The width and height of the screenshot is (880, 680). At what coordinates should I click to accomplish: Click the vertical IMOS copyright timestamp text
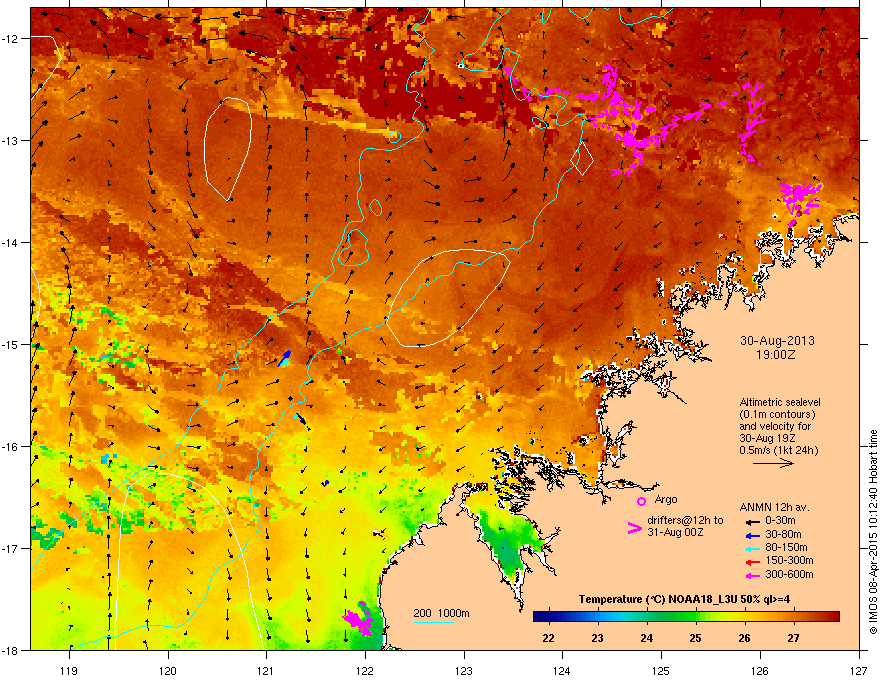click(x=873, y=532)
